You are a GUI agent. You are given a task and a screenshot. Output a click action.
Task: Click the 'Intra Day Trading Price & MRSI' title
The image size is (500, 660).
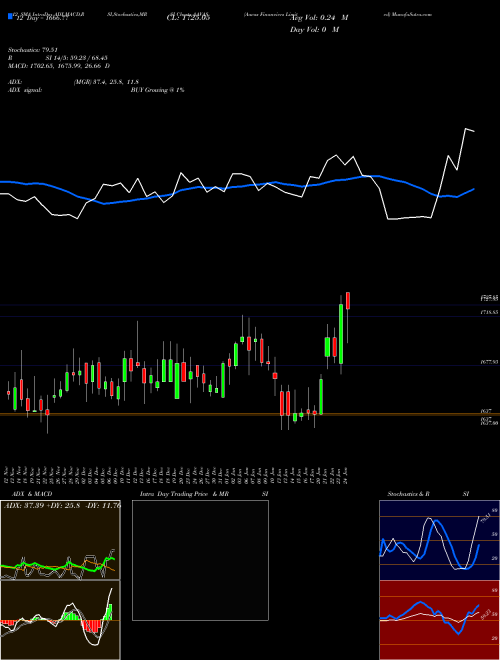[x=204, y=494]
